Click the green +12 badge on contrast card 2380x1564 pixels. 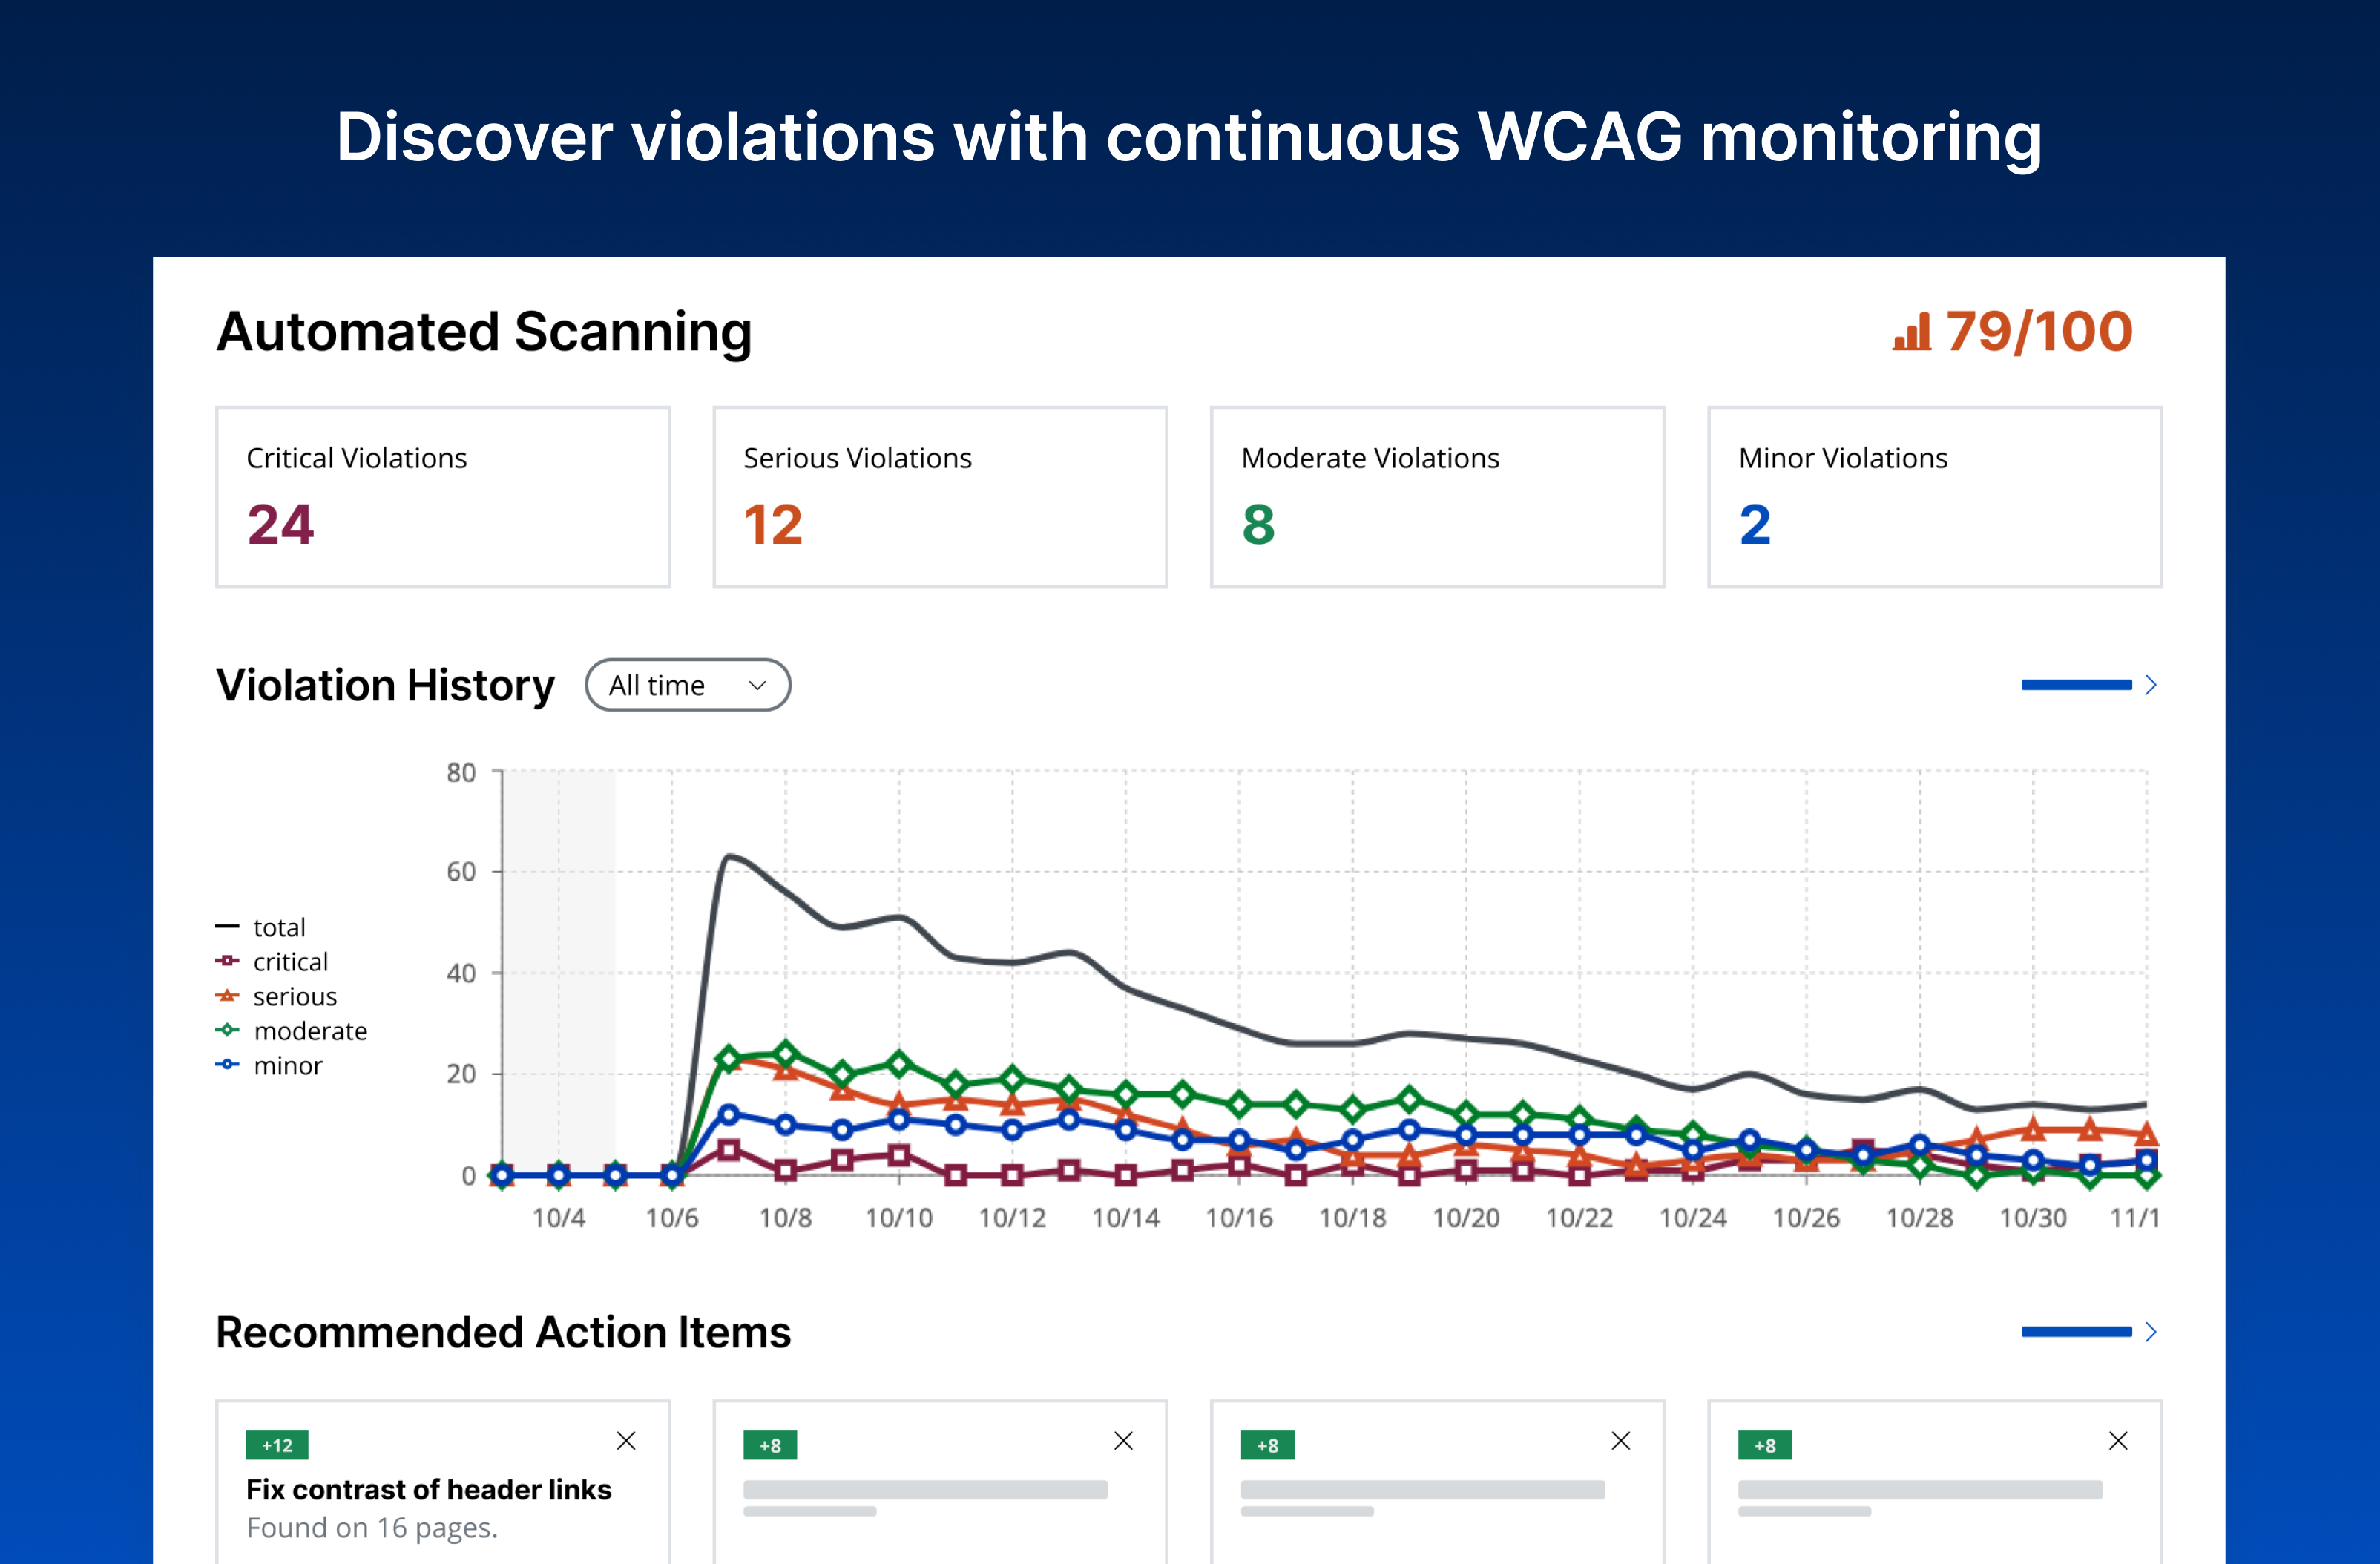277,1444
